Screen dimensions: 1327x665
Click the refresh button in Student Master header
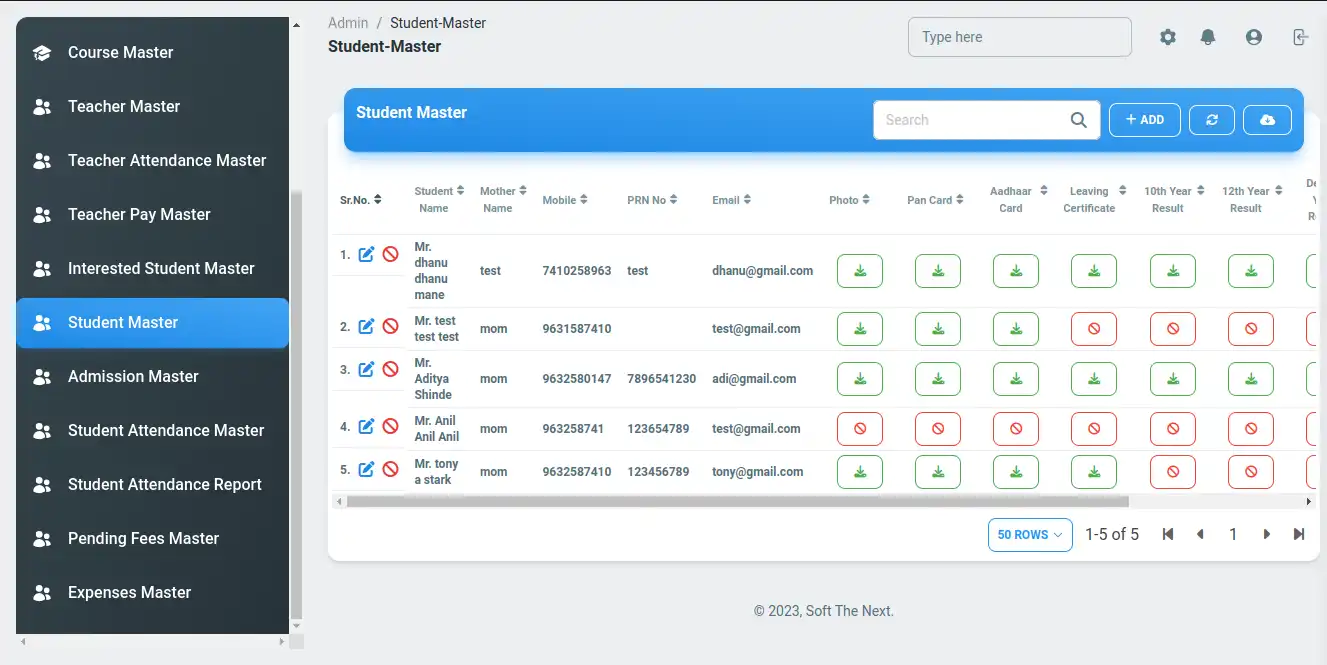(1212, 120)
